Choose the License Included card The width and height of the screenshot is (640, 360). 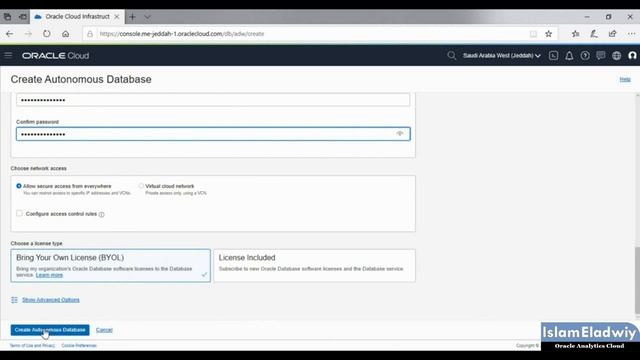point(314,266)
